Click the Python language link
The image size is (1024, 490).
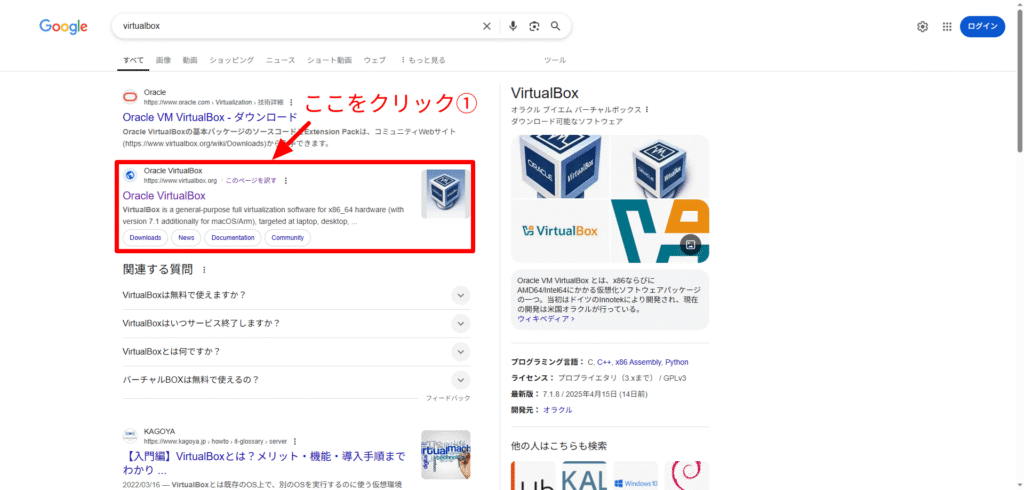677,362
